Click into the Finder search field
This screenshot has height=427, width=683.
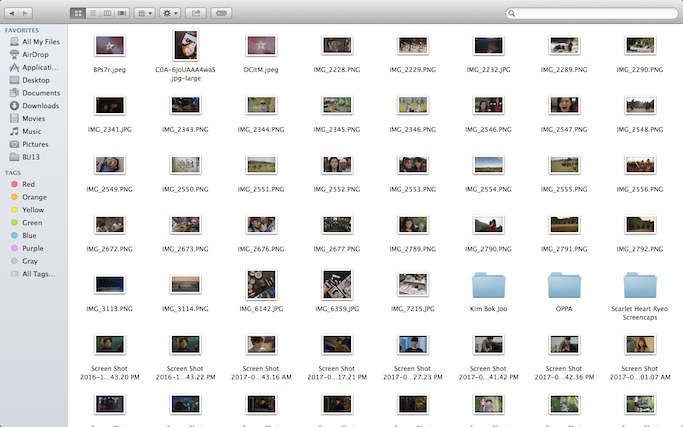point(592,13)
